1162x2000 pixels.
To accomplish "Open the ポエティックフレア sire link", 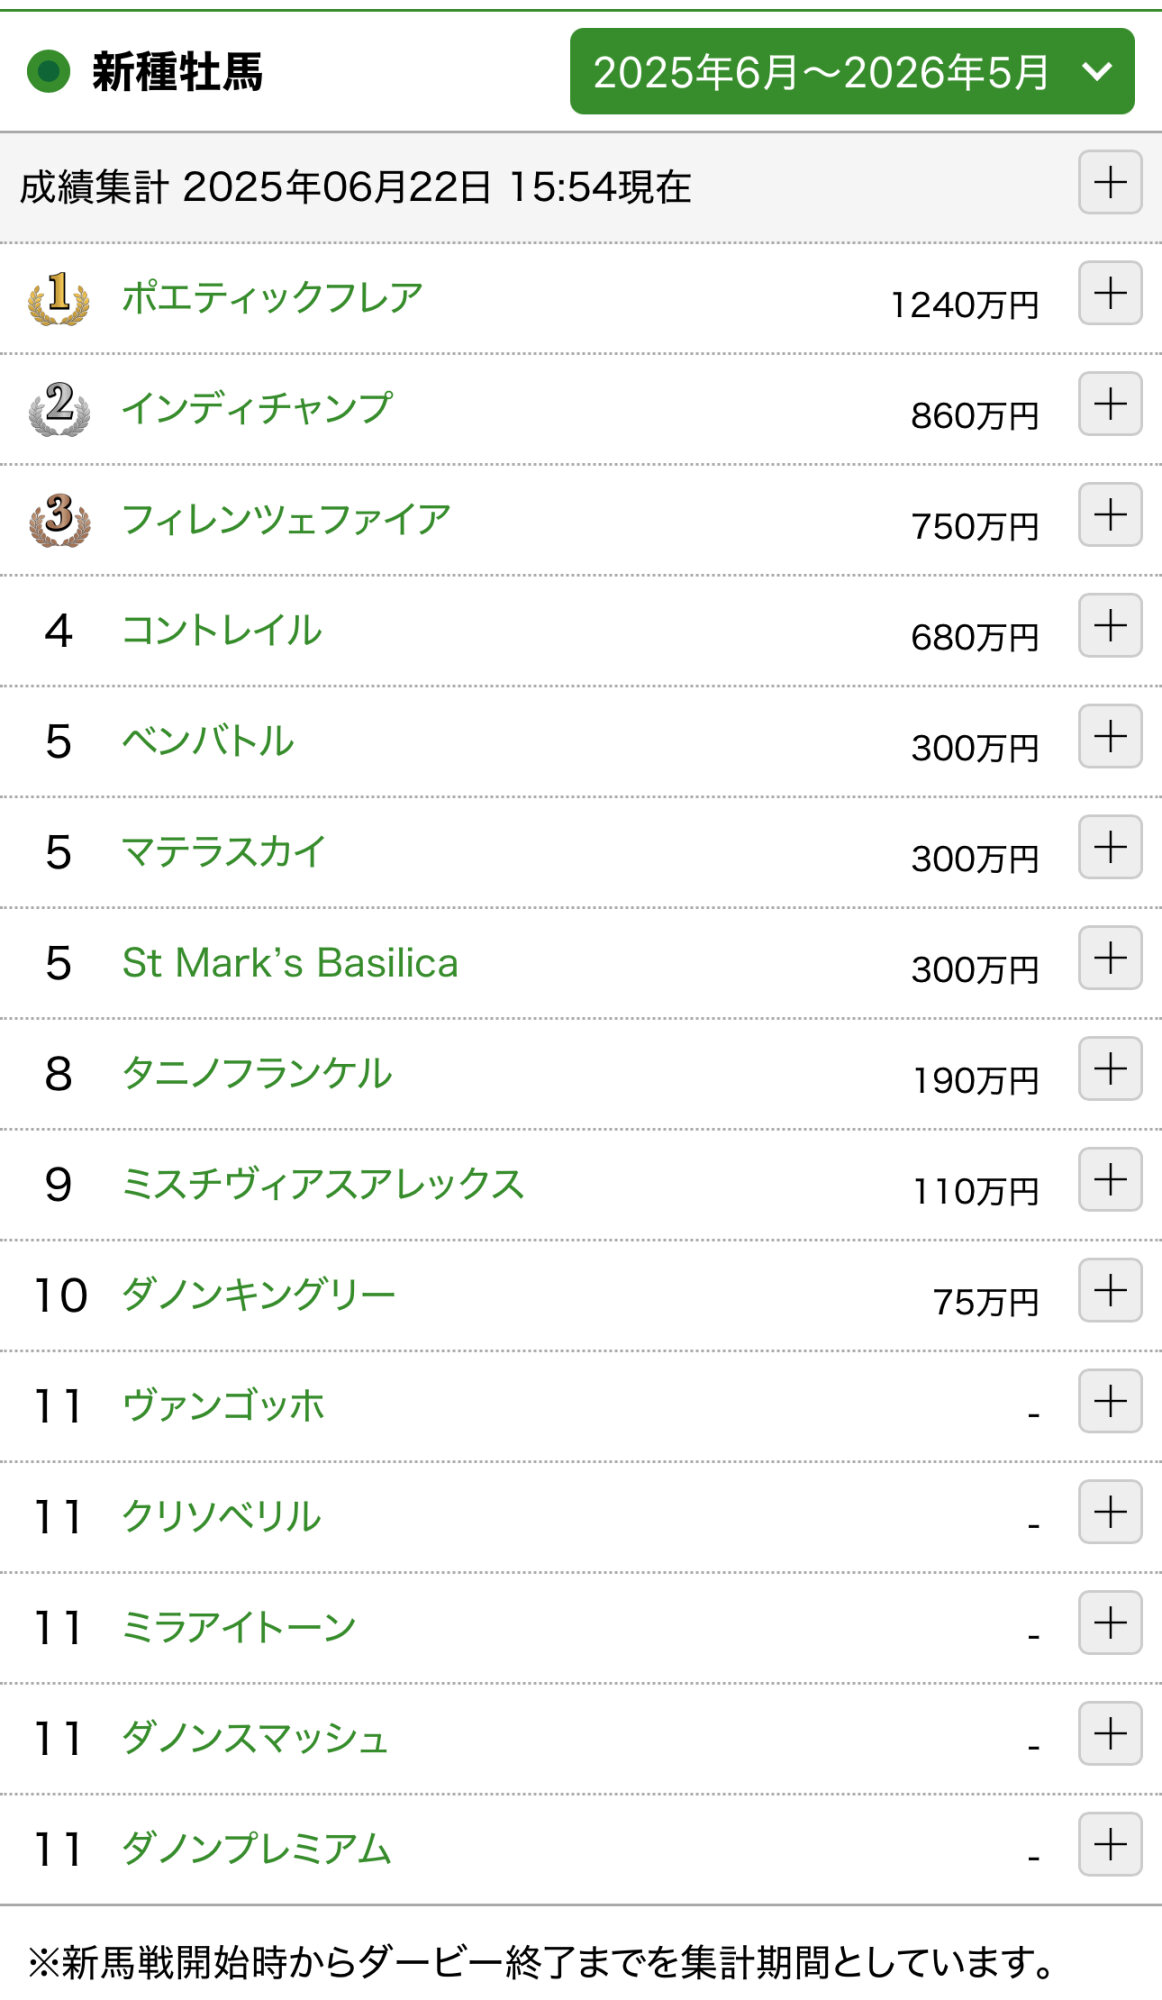I will click(x=272, y=298).
